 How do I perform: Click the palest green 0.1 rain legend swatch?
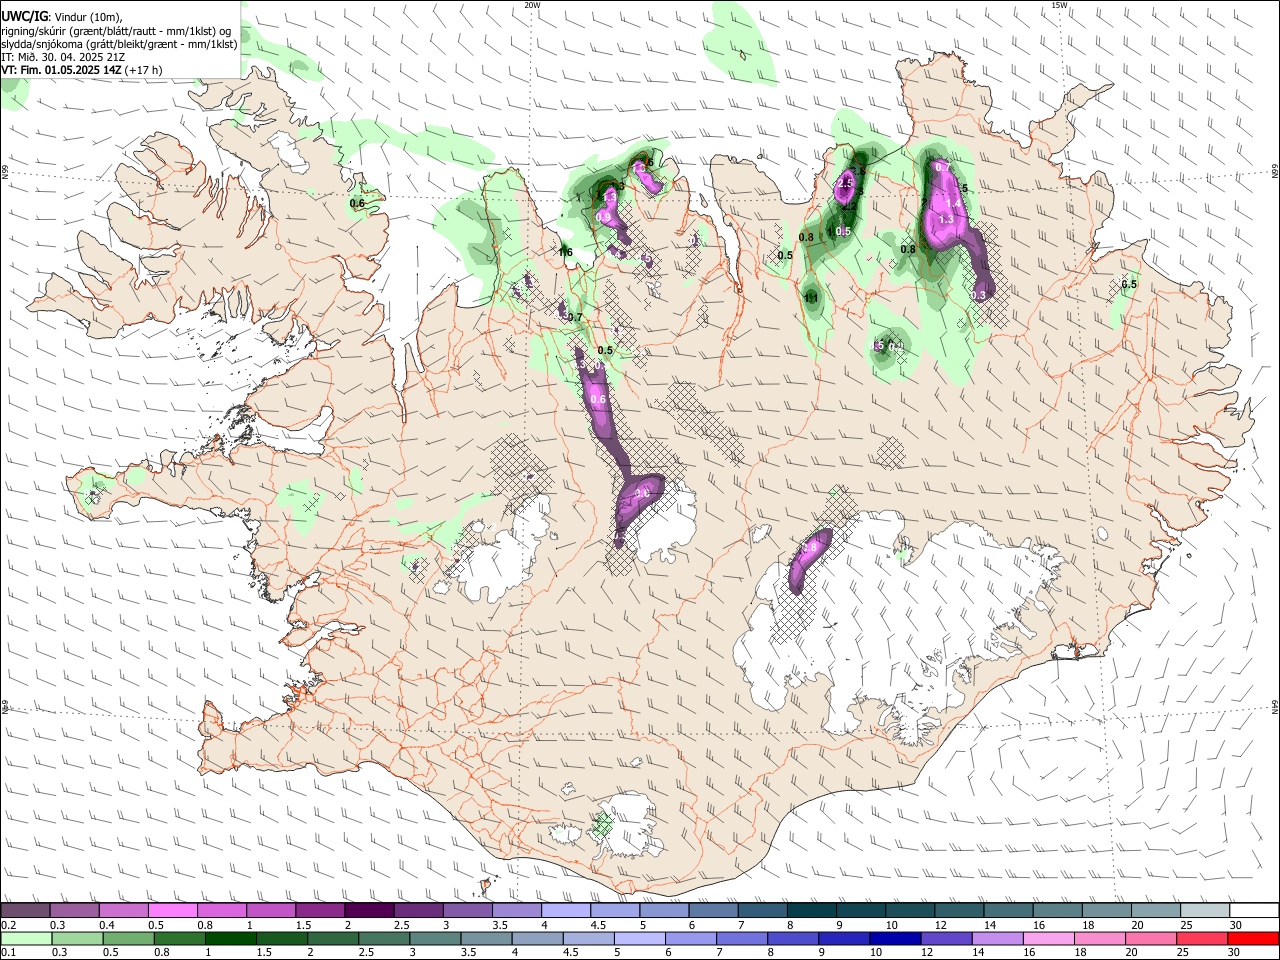[26, 939]
